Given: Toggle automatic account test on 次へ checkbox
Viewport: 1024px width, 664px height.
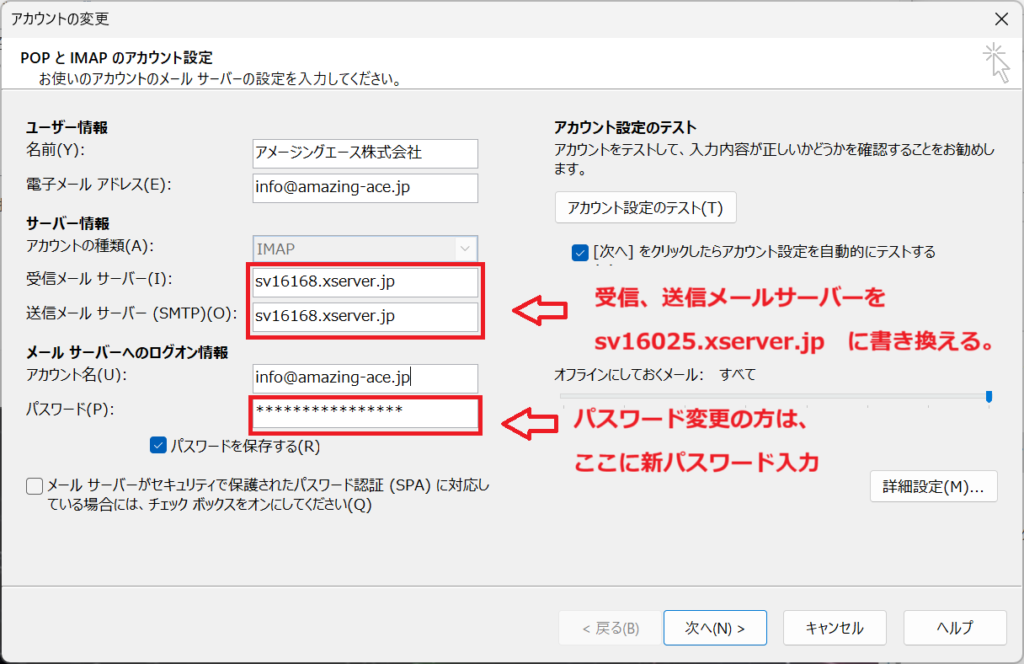Looking at the screenshot, I should point(579,252).
